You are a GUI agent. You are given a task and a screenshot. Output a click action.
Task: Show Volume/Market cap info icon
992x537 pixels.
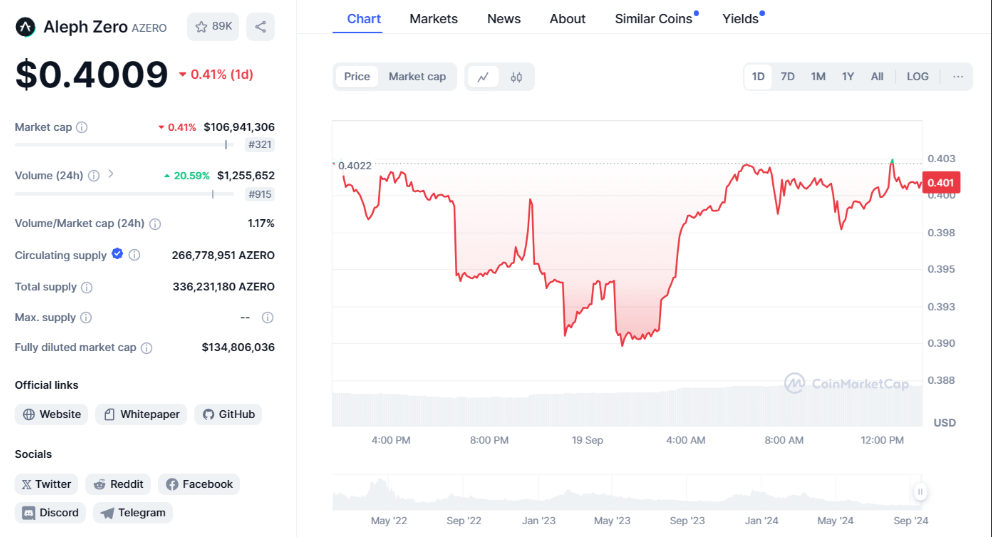(x=155, y=224)
